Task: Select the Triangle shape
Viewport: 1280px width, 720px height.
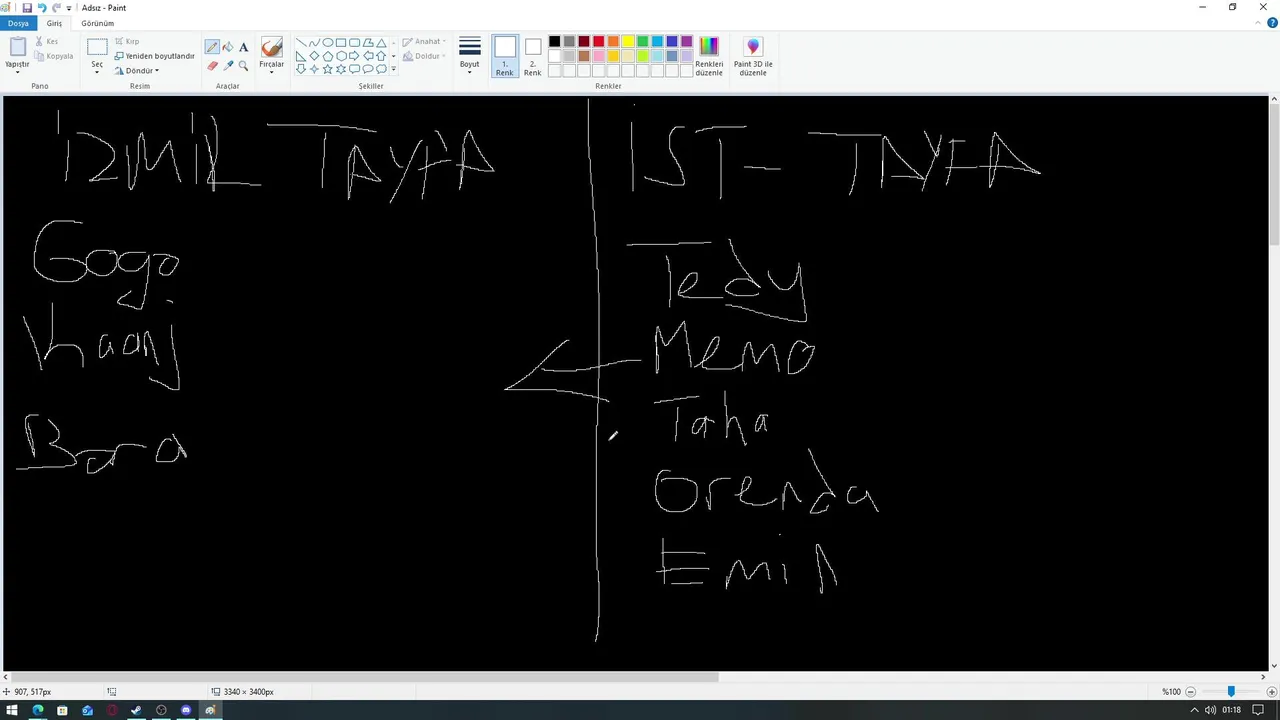Action: [x=381, y=42]
